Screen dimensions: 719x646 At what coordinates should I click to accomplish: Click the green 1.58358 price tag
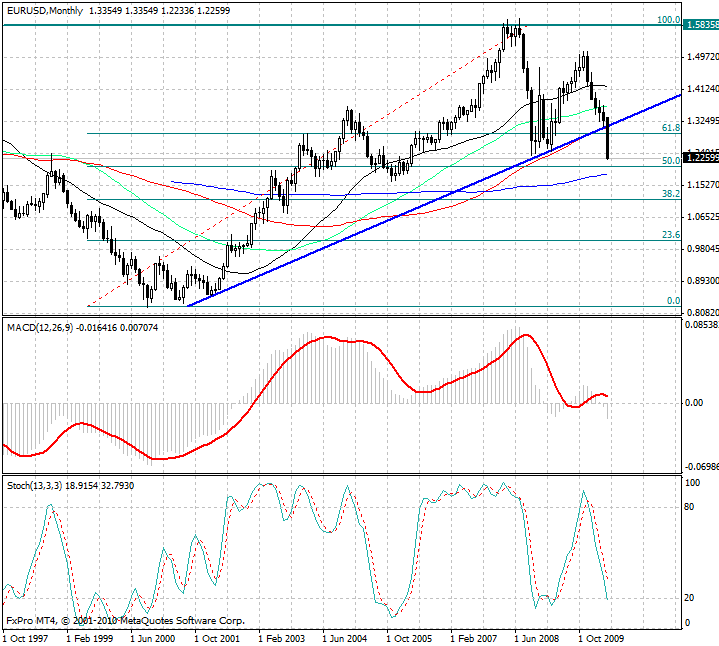(x=700, y=25)
